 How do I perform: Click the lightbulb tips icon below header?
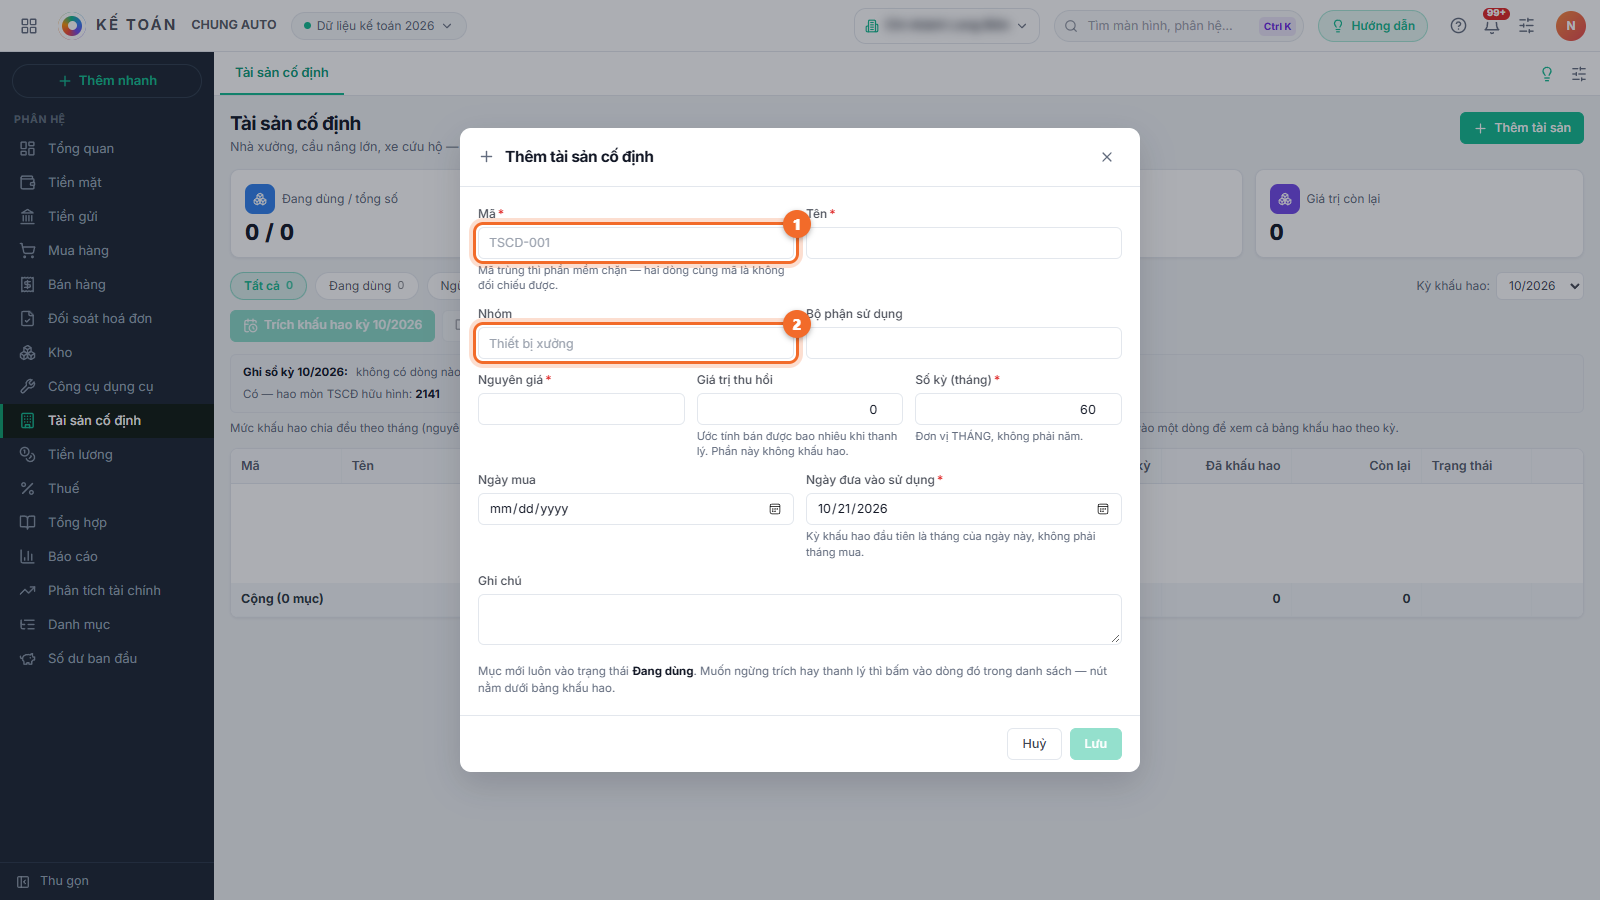point(1547,74)
